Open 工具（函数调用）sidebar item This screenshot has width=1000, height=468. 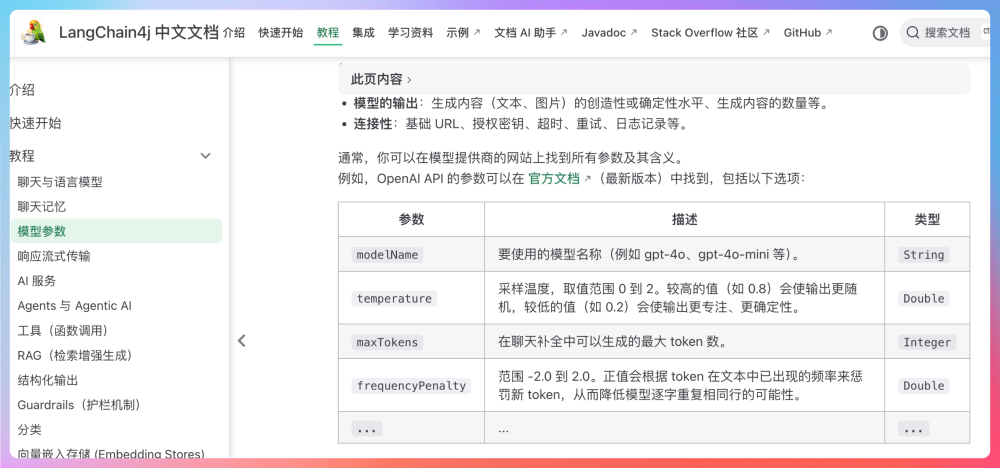(x=62, y=330)
